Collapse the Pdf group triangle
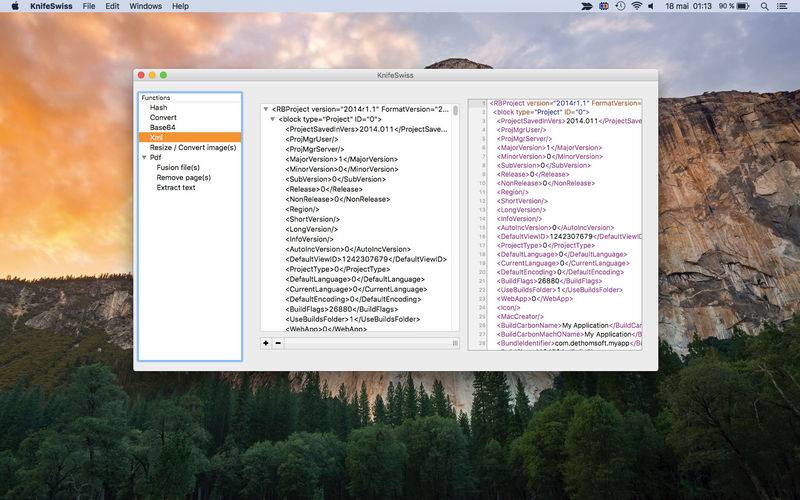Image resolution: width=800 pixels, height=500 pixels. point(144,158)
